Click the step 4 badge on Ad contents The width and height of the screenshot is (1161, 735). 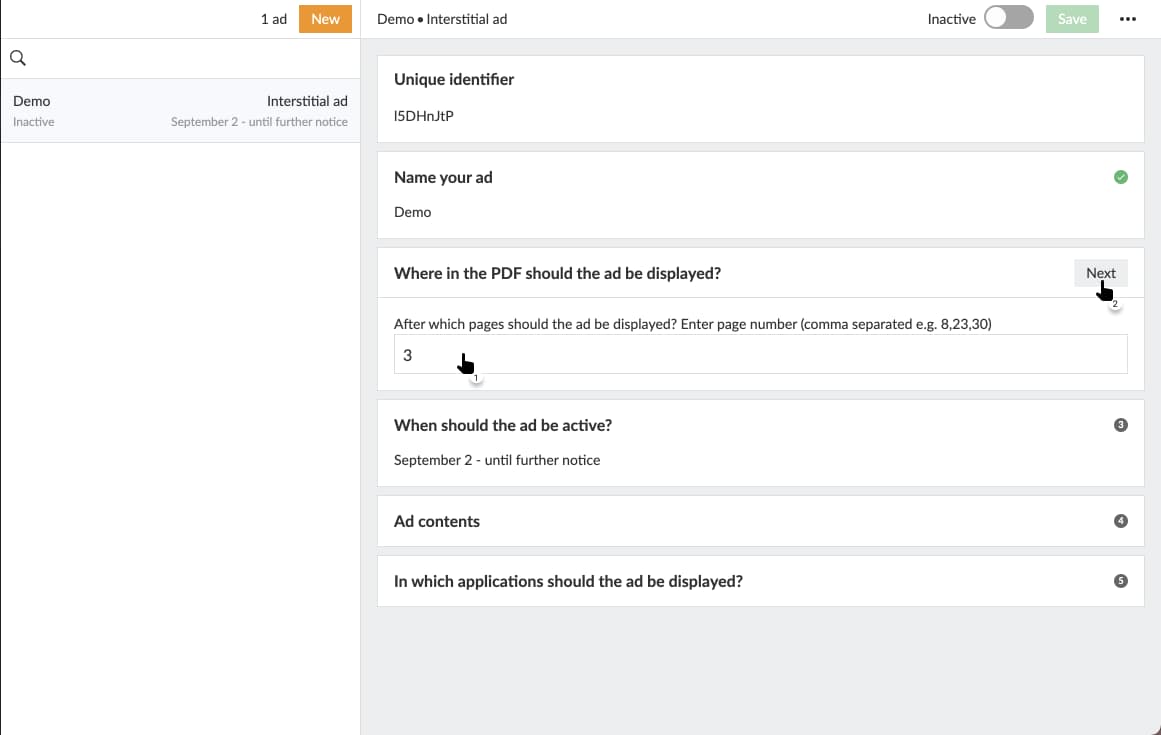coord(1120,521)
